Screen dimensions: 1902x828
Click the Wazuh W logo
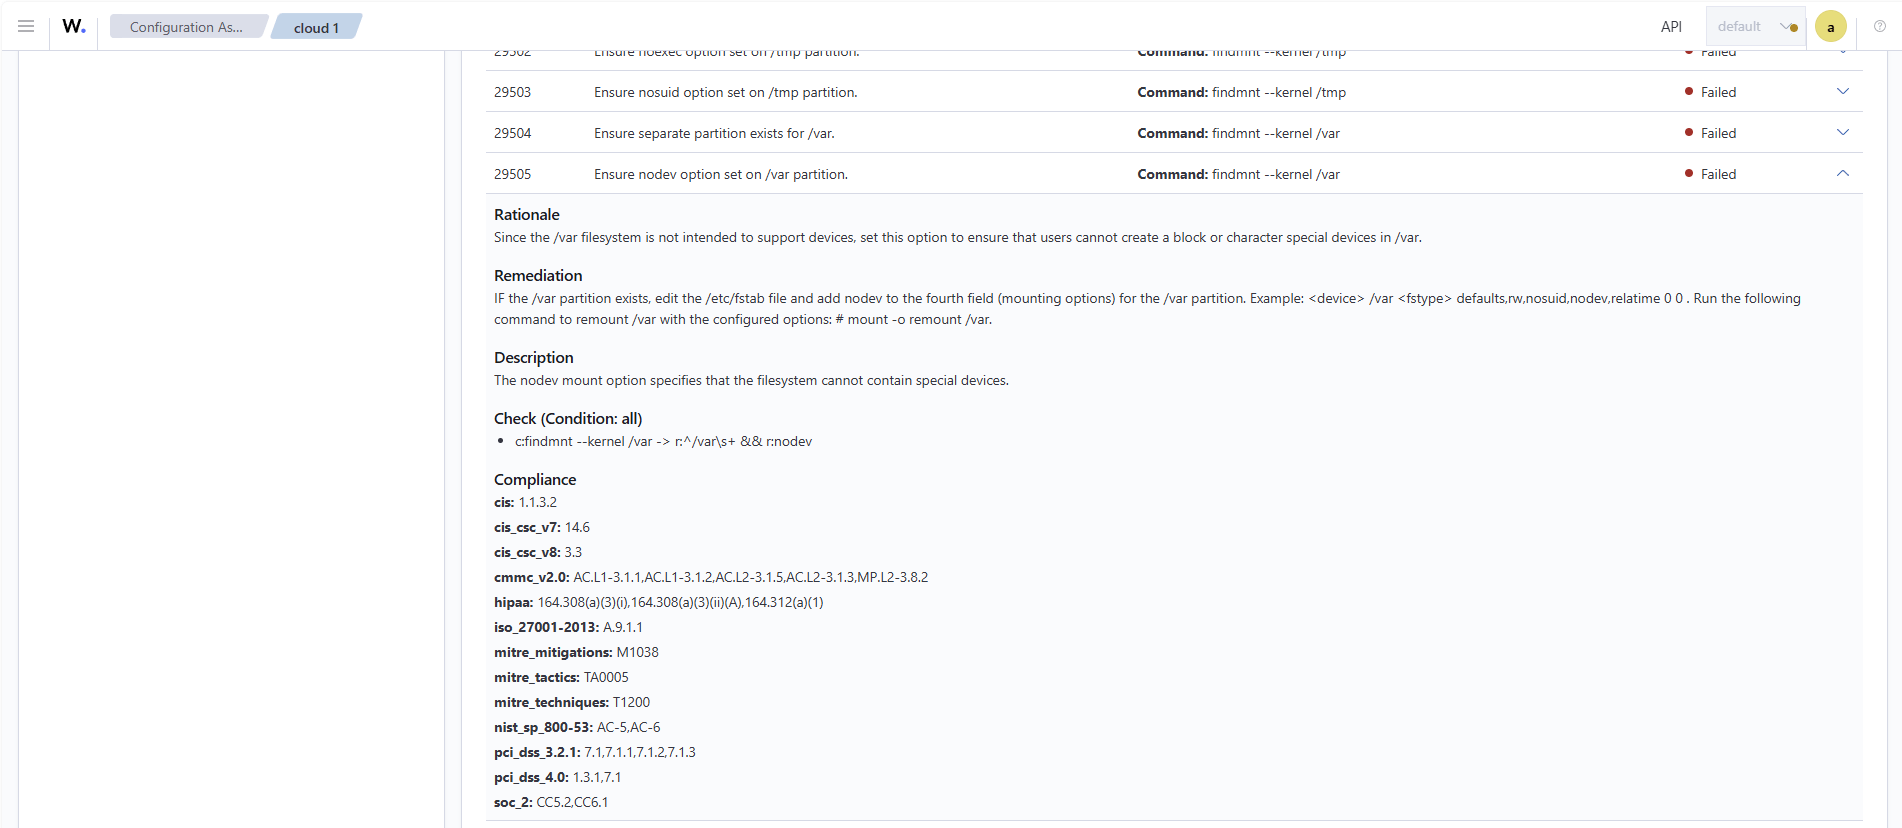click(x=74, y=26)
